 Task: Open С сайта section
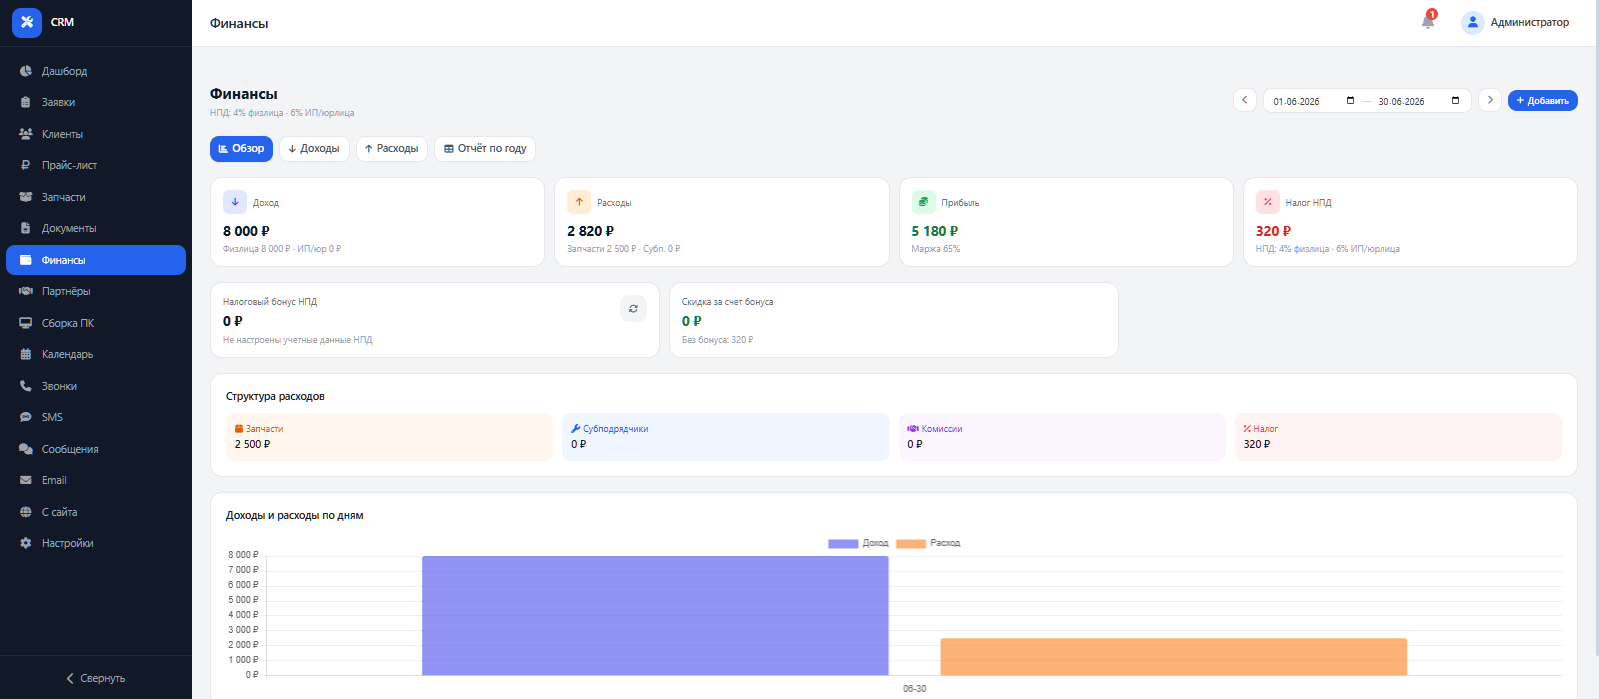click(x=96, y=512)
